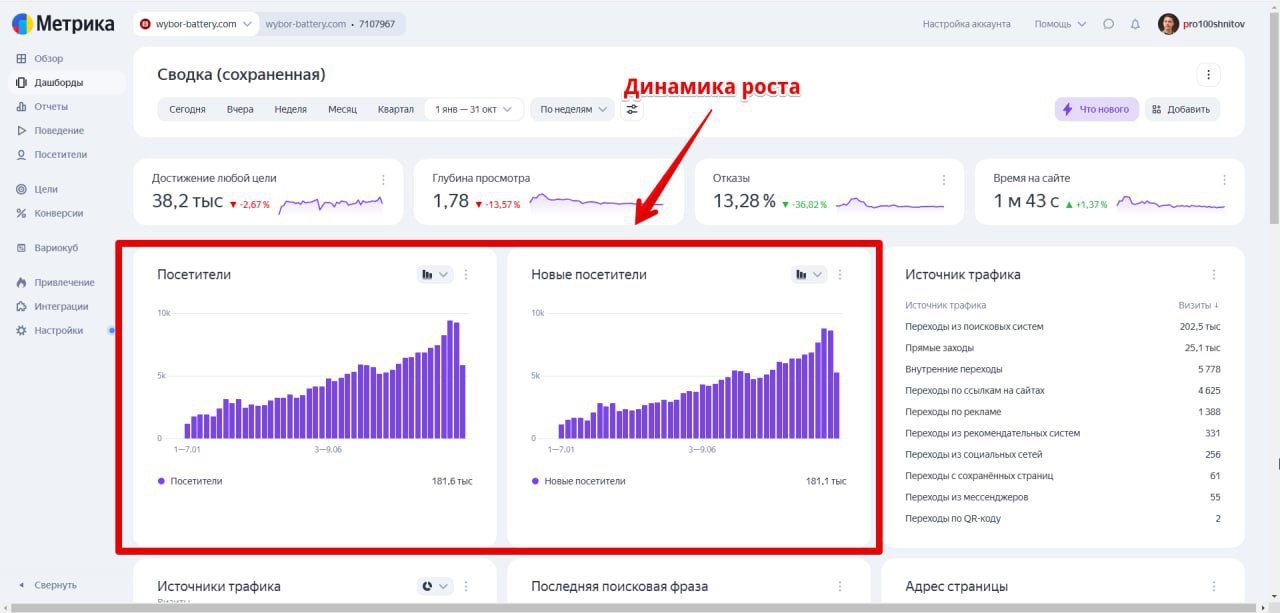This screenshot has width=1280, height=613.
Task: Click Переходы по ссылкам на сайтах row
Action: tap(1062, 390)
